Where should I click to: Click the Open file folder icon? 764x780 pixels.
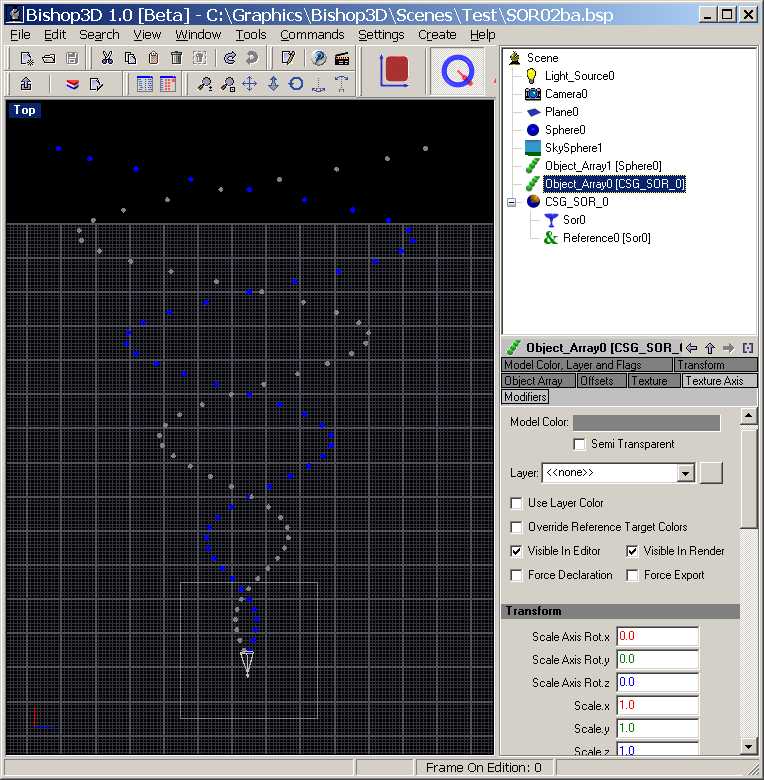[x=47, y=58]
